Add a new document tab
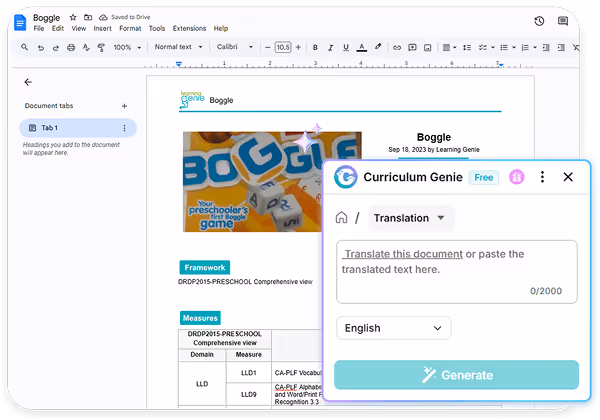 pos(124,106)
